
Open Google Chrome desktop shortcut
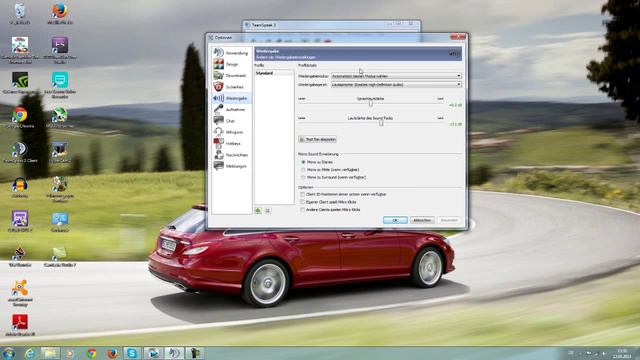coord(20,118)
